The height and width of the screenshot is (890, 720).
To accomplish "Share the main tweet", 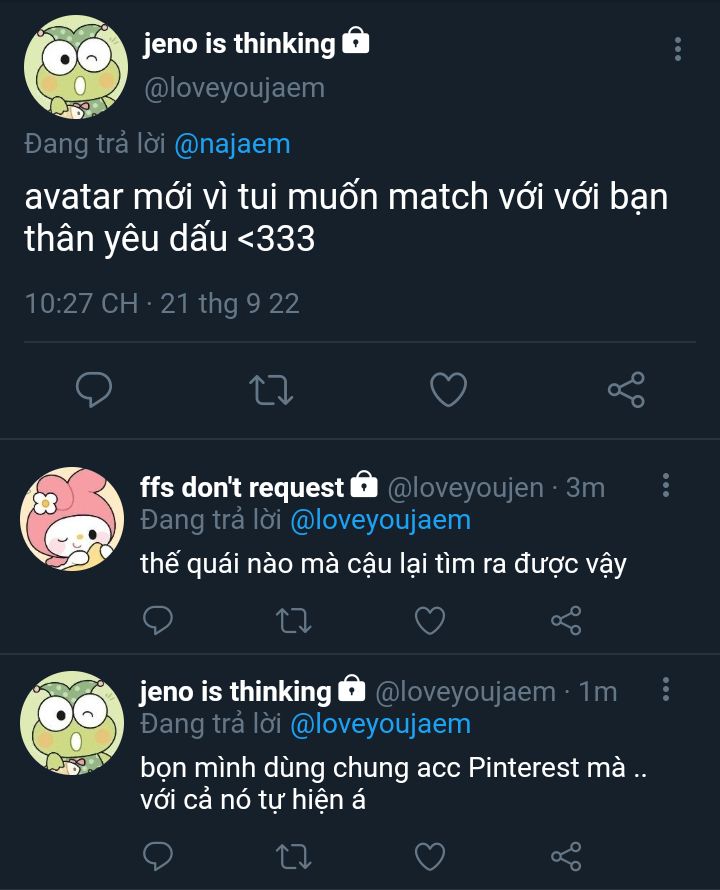I will coord(626,389).
